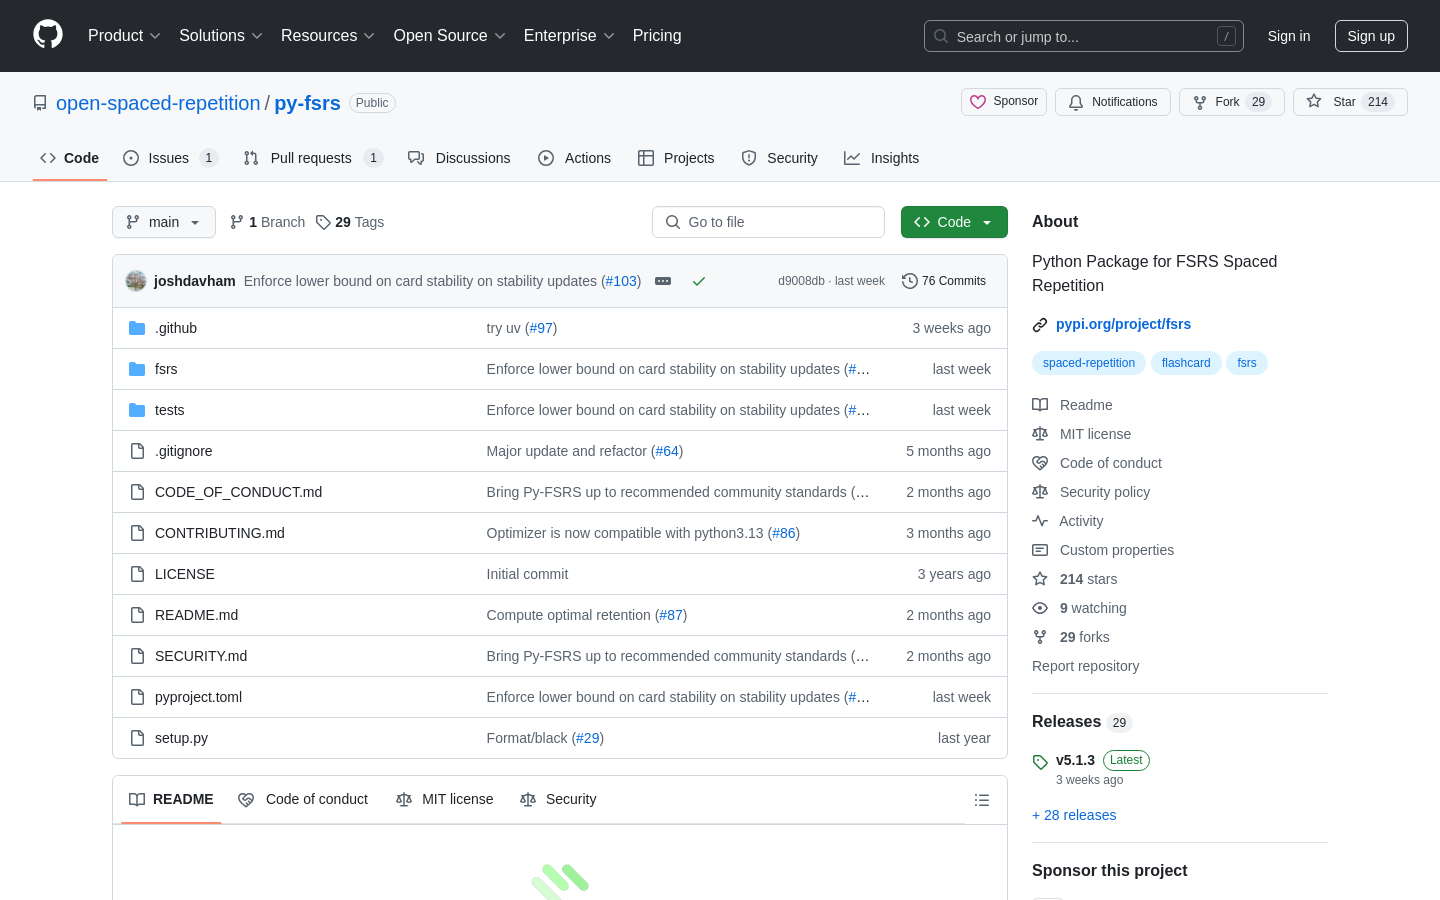Expand the Product menu
Viewport: 1440px width, 900px height.
[x=124, y=35]
